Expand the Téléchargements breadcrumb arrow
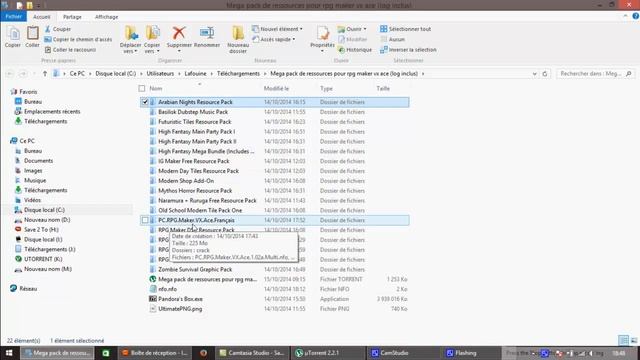 [x=265, y=73]
